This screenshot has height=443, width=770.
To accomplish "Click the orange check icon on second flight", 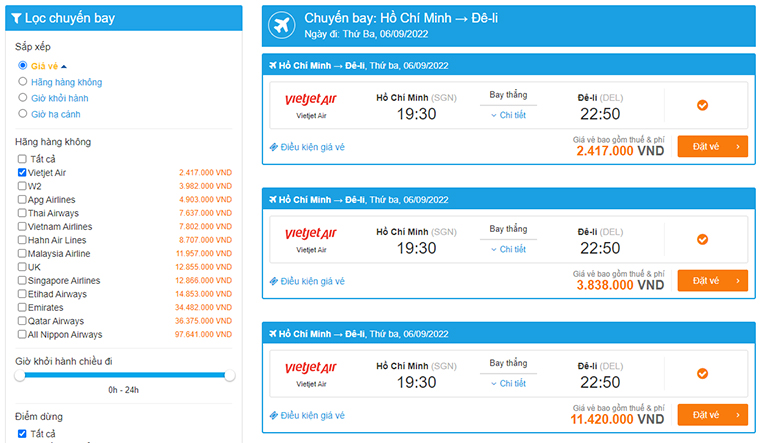I will 702,239.
